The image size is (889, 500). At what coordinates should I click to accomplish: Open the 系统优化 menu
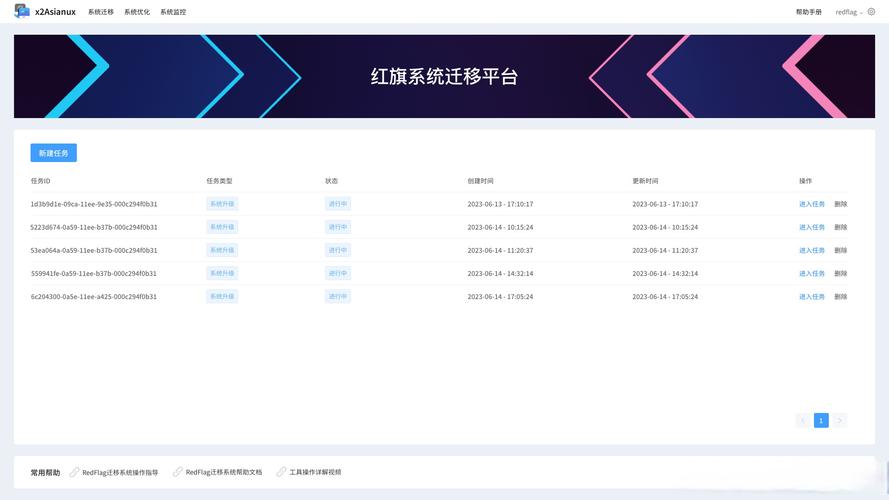(137, 12)
